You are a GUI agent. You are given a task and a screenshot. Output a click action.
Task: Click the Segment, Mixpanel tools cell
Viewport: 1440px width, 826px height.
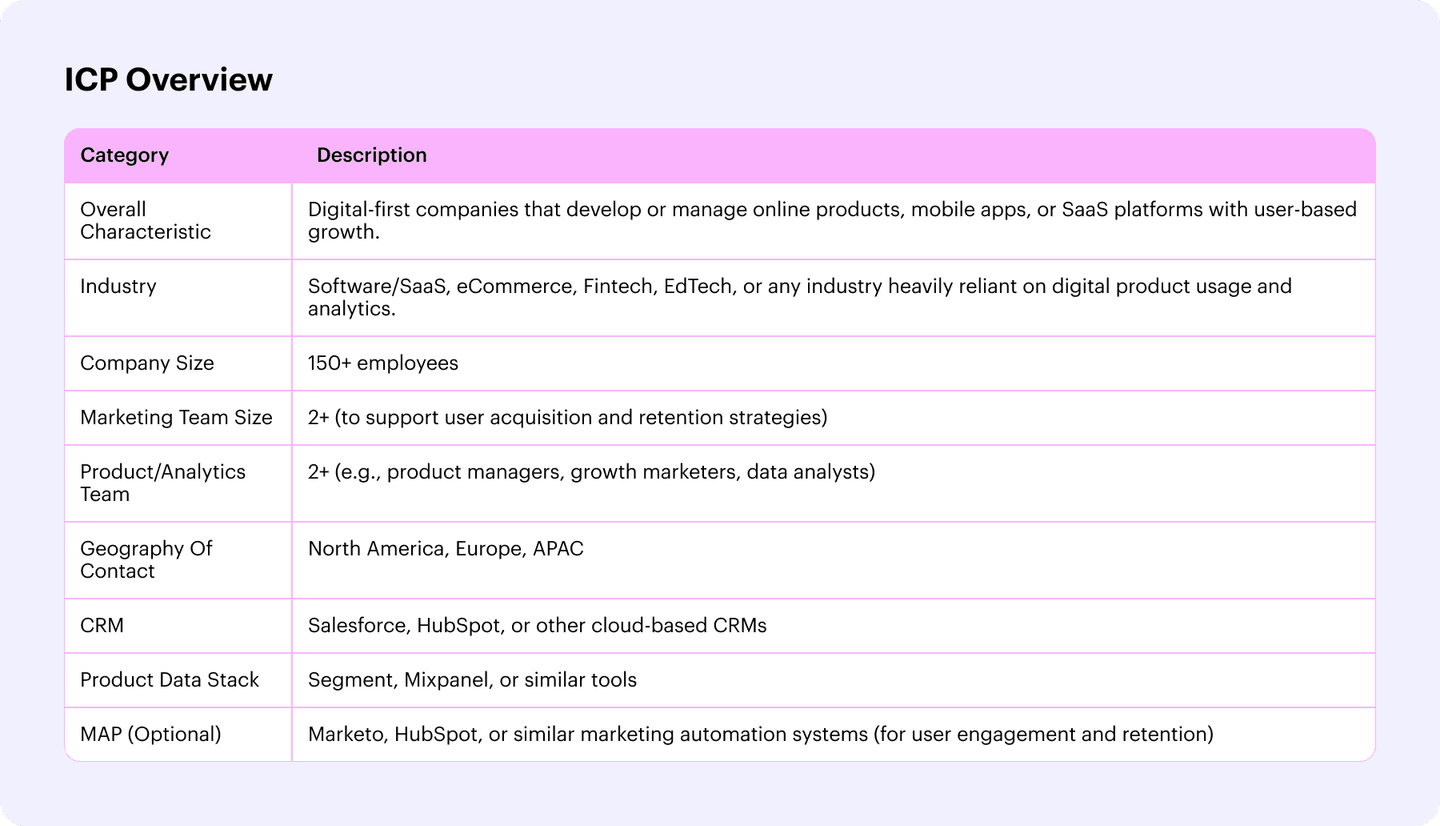(x=472, y=680)
